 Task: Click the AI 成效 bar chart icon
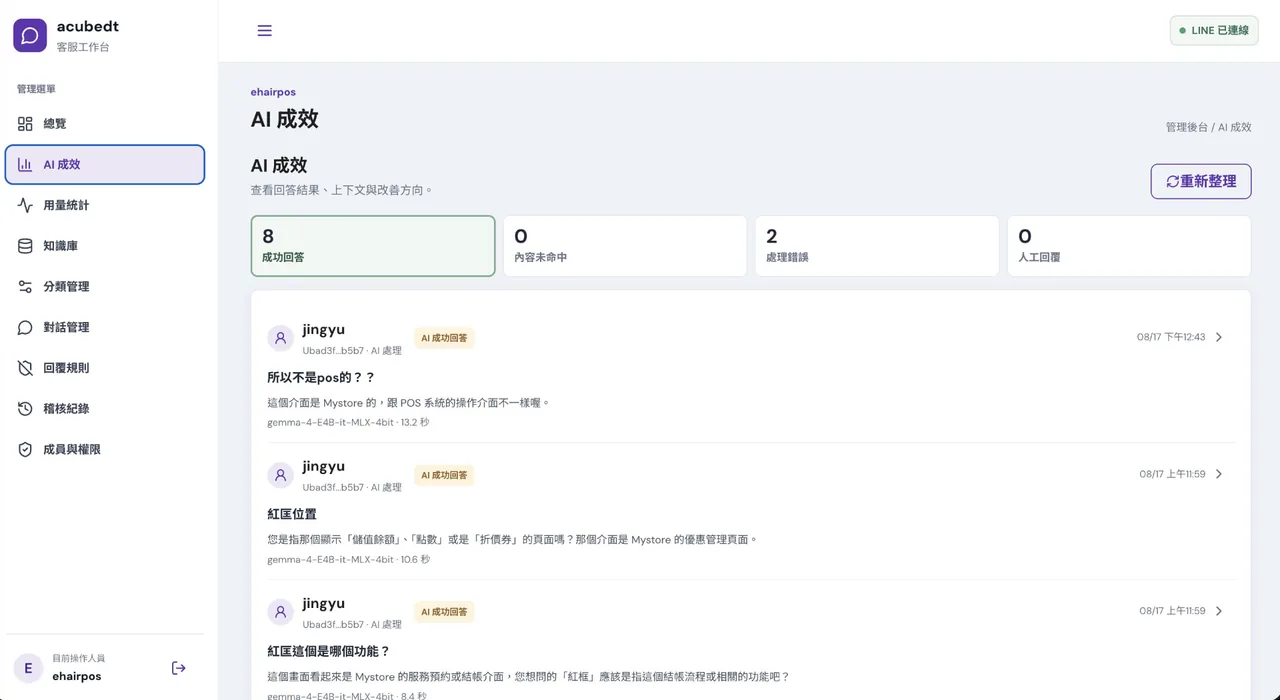click(25, 165)
